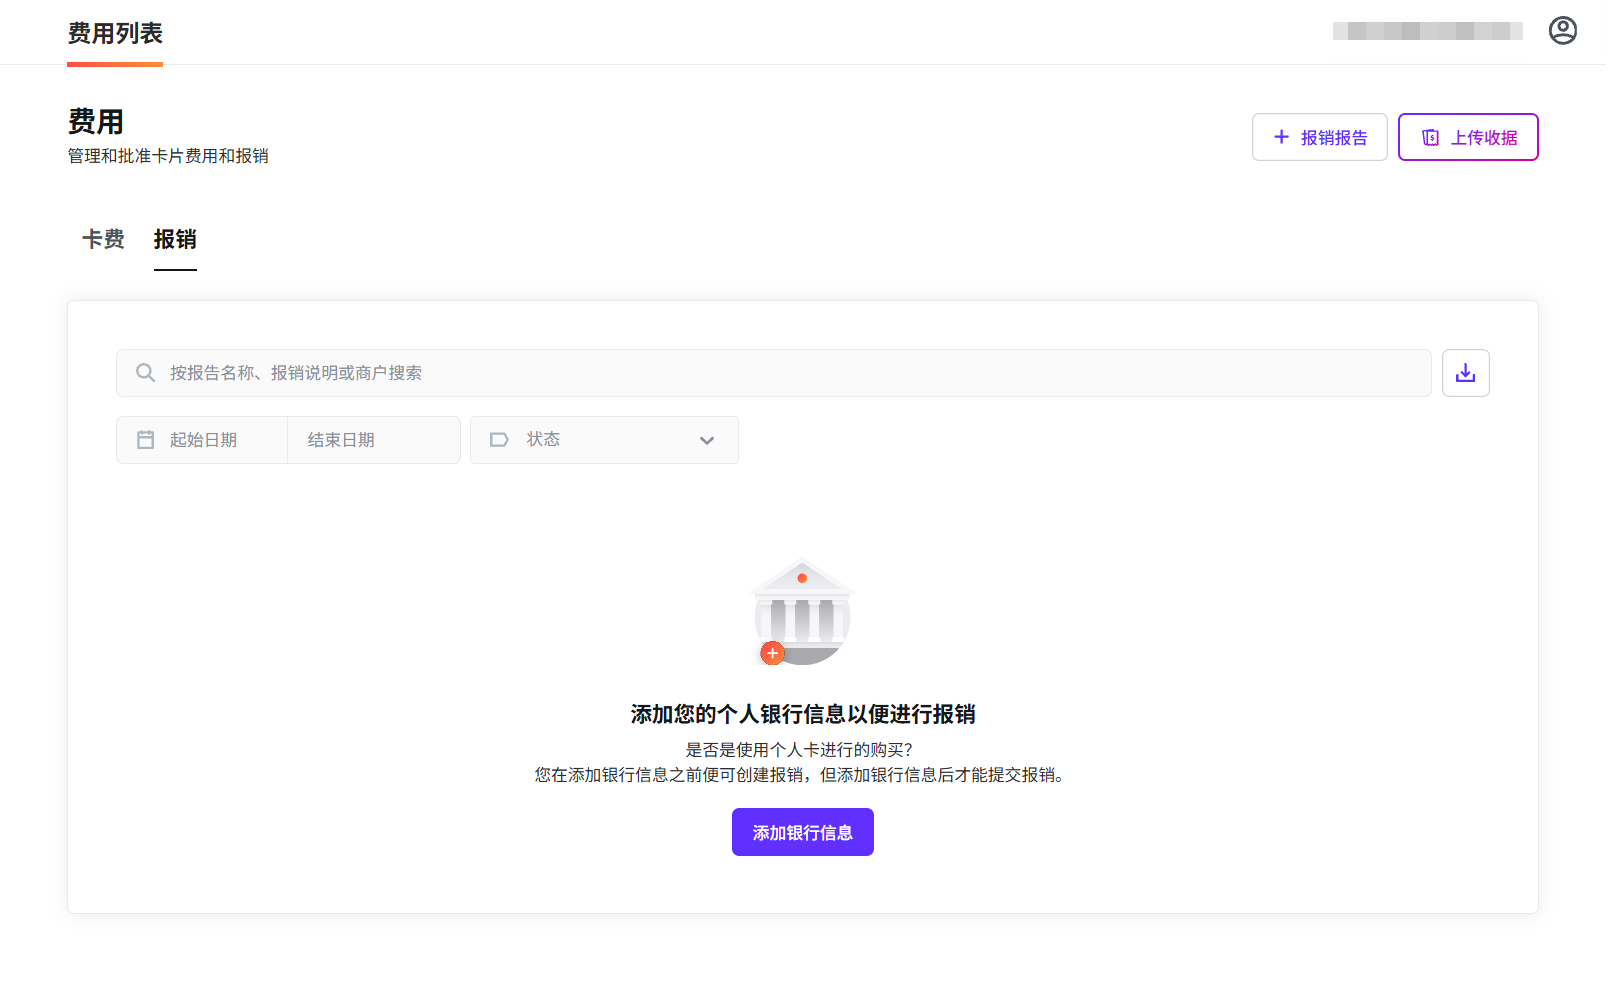Click the download export icon button

1465,373
